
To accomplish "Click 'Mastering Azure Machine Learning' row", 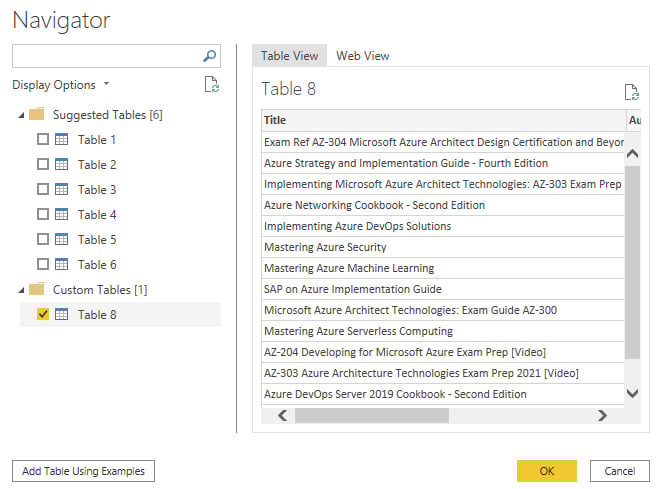I will (x=443, y=268).
